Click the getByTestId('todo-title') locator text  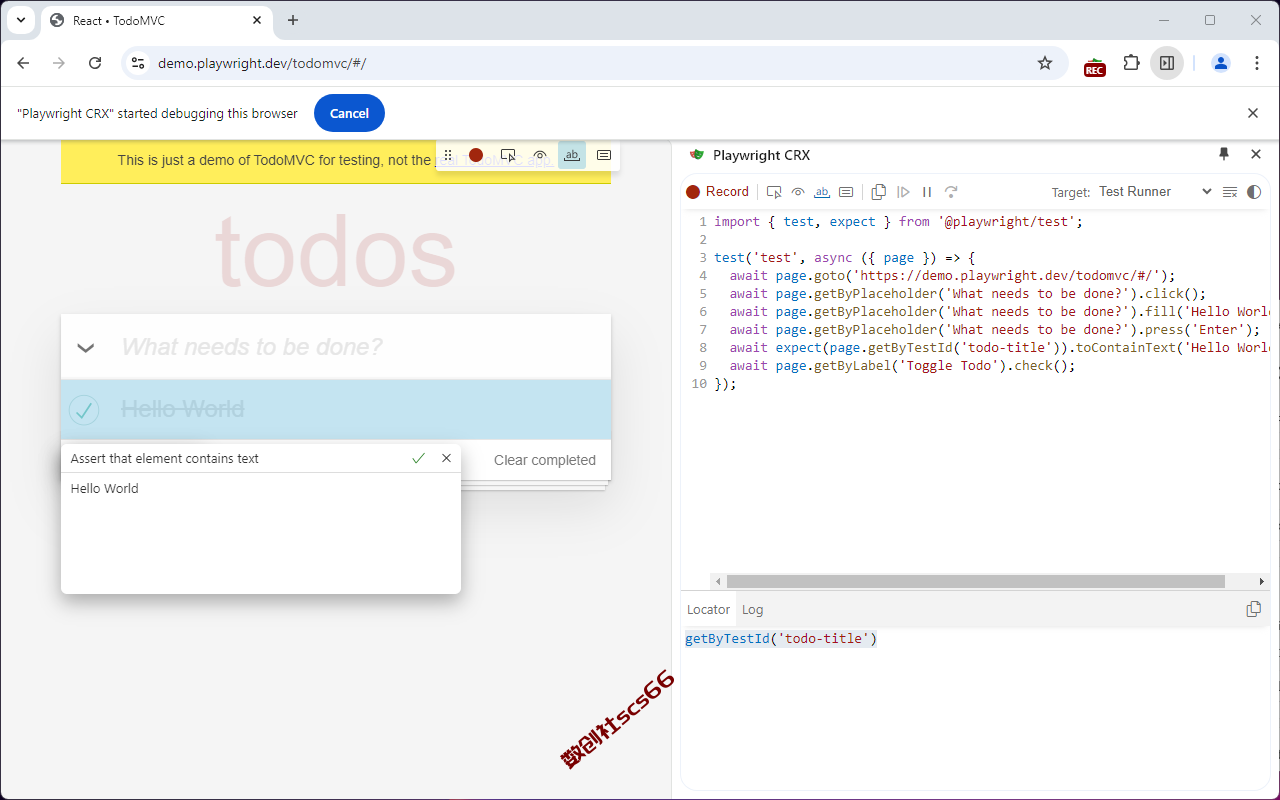781,638
